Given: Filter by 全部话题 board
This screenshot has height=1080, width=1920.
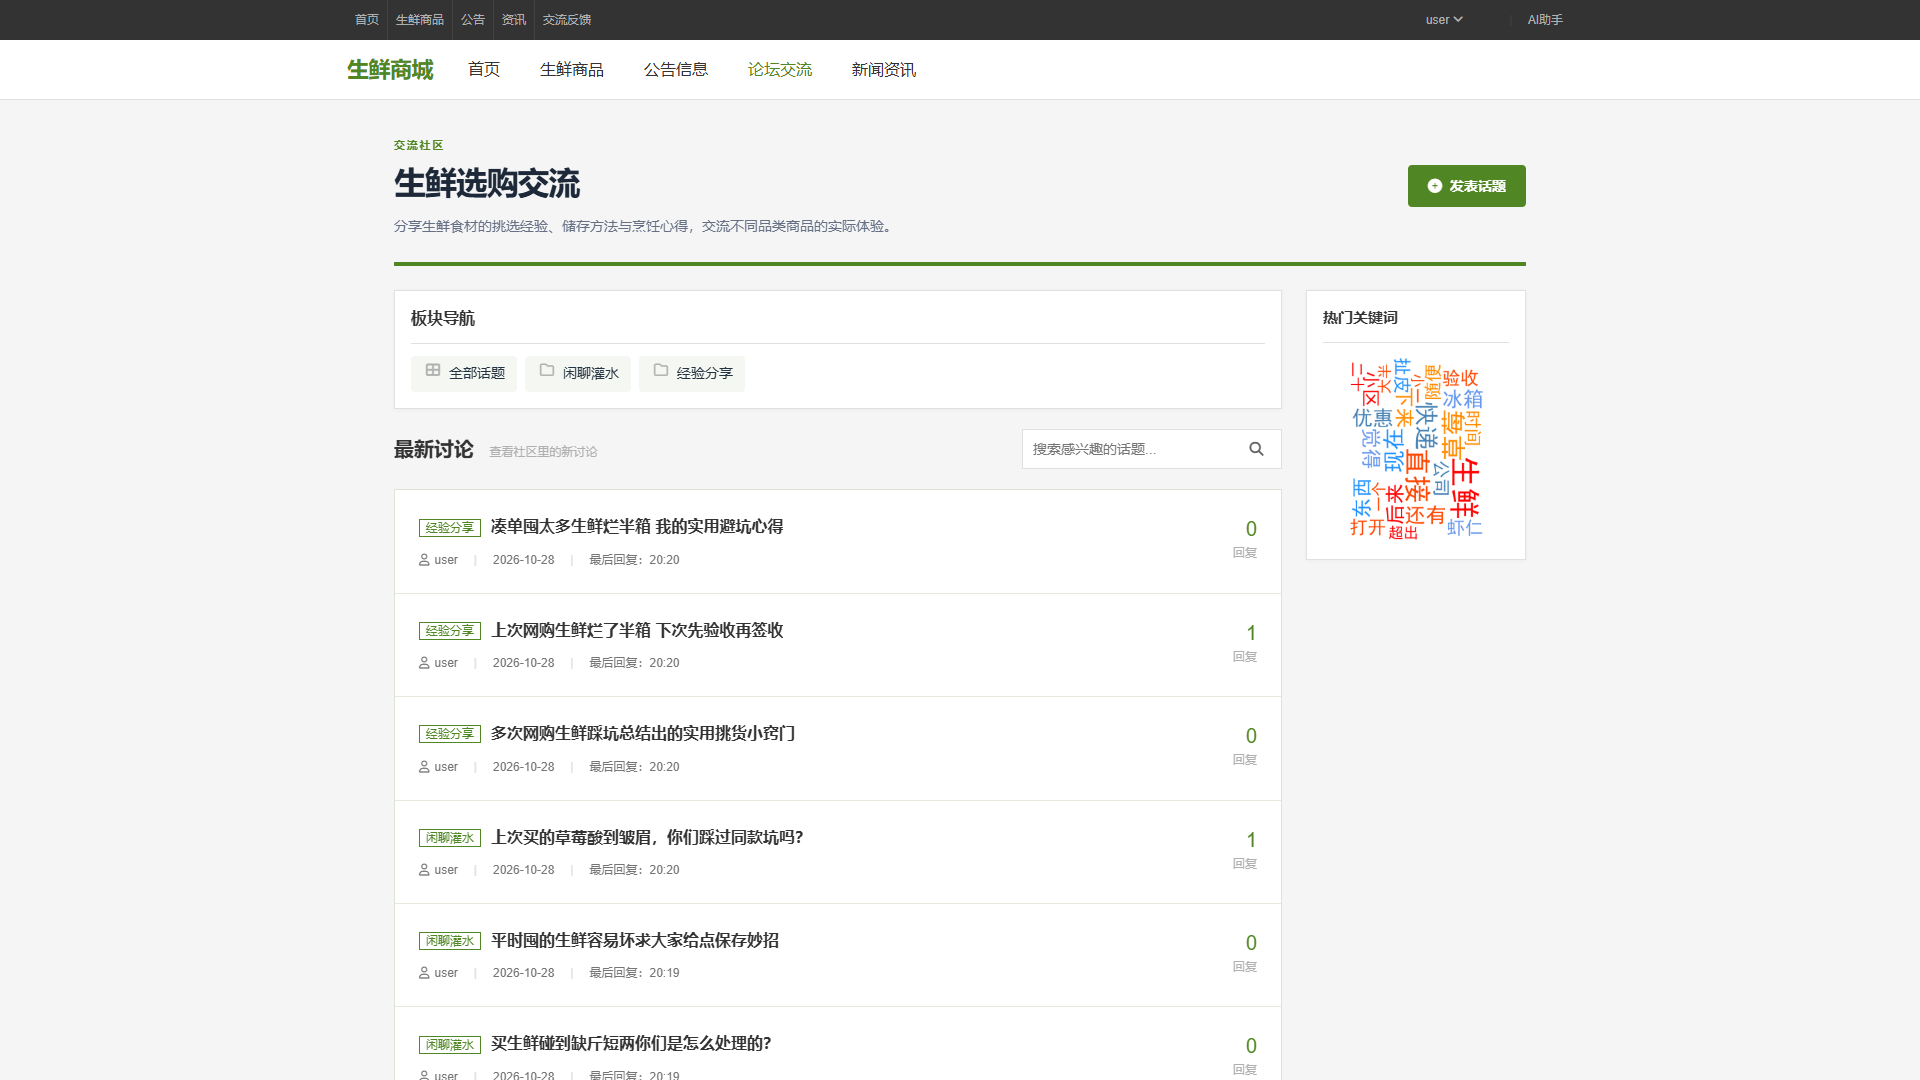Looking at the screenshot, I should pyautogui.click(x=464, y=373).
